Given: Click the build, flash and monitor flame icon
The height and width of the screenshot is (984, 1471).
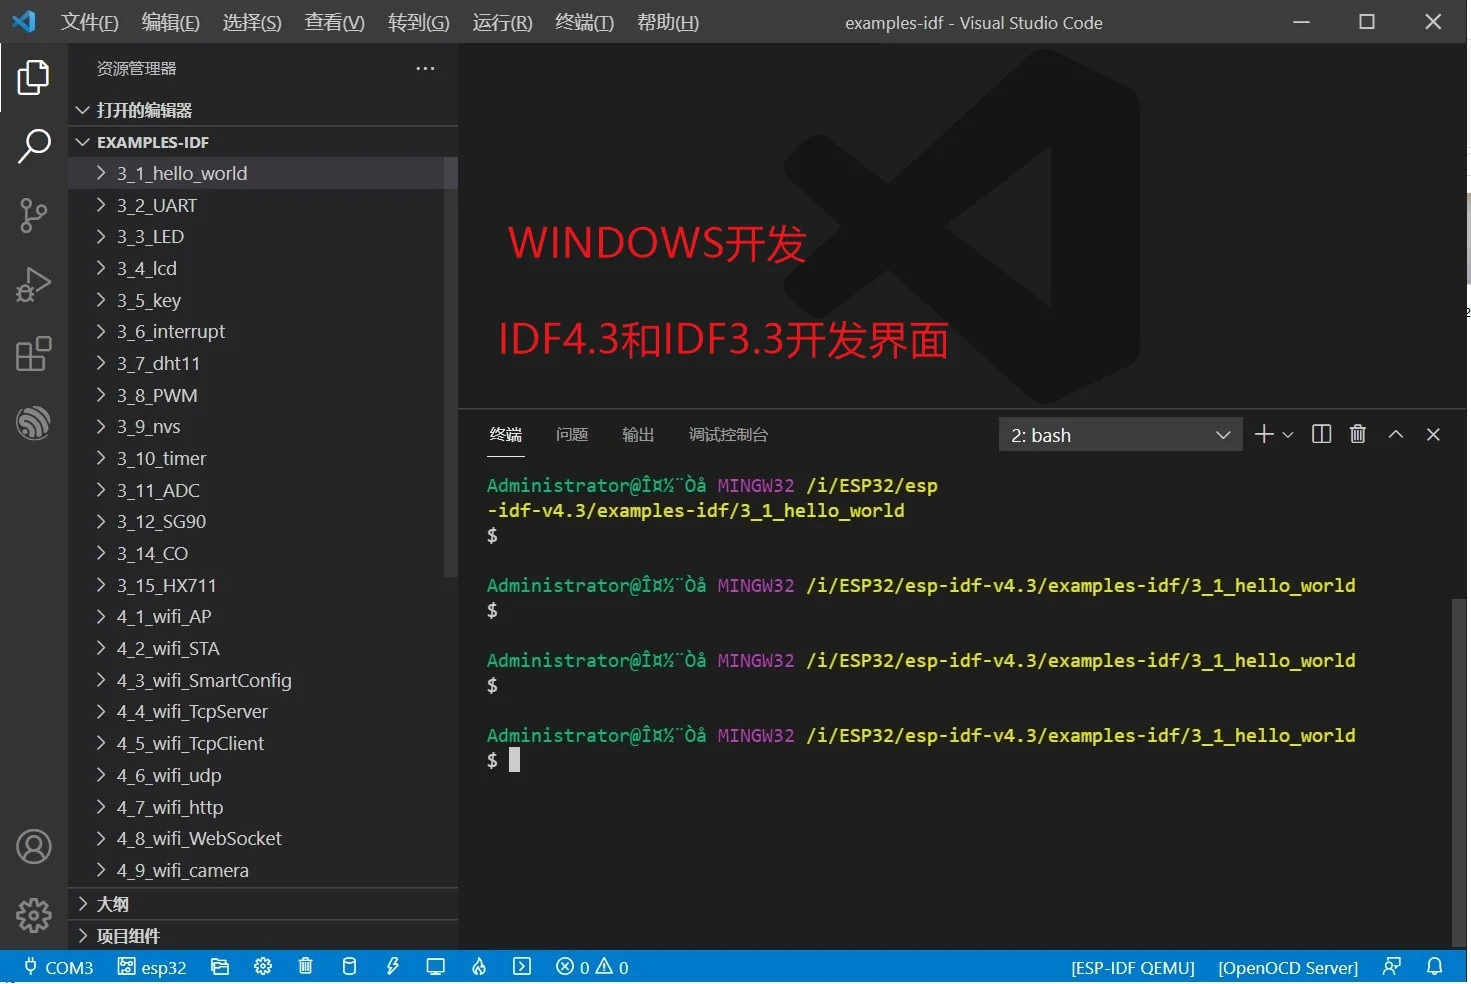Looking at the screenshot, I should point(479,967).
